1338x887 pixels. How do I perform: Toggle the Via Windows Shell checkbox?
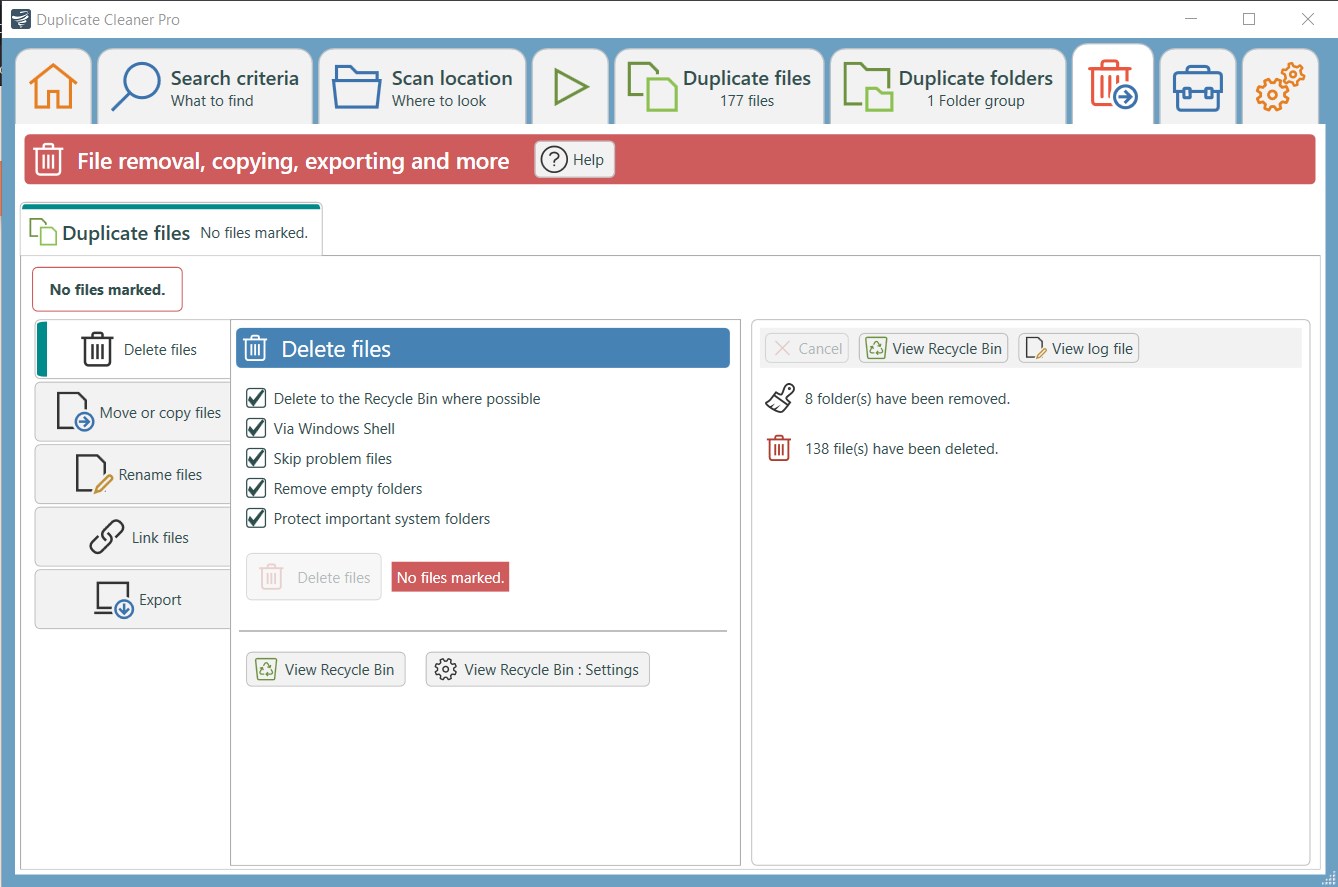(x=256, y=428)
